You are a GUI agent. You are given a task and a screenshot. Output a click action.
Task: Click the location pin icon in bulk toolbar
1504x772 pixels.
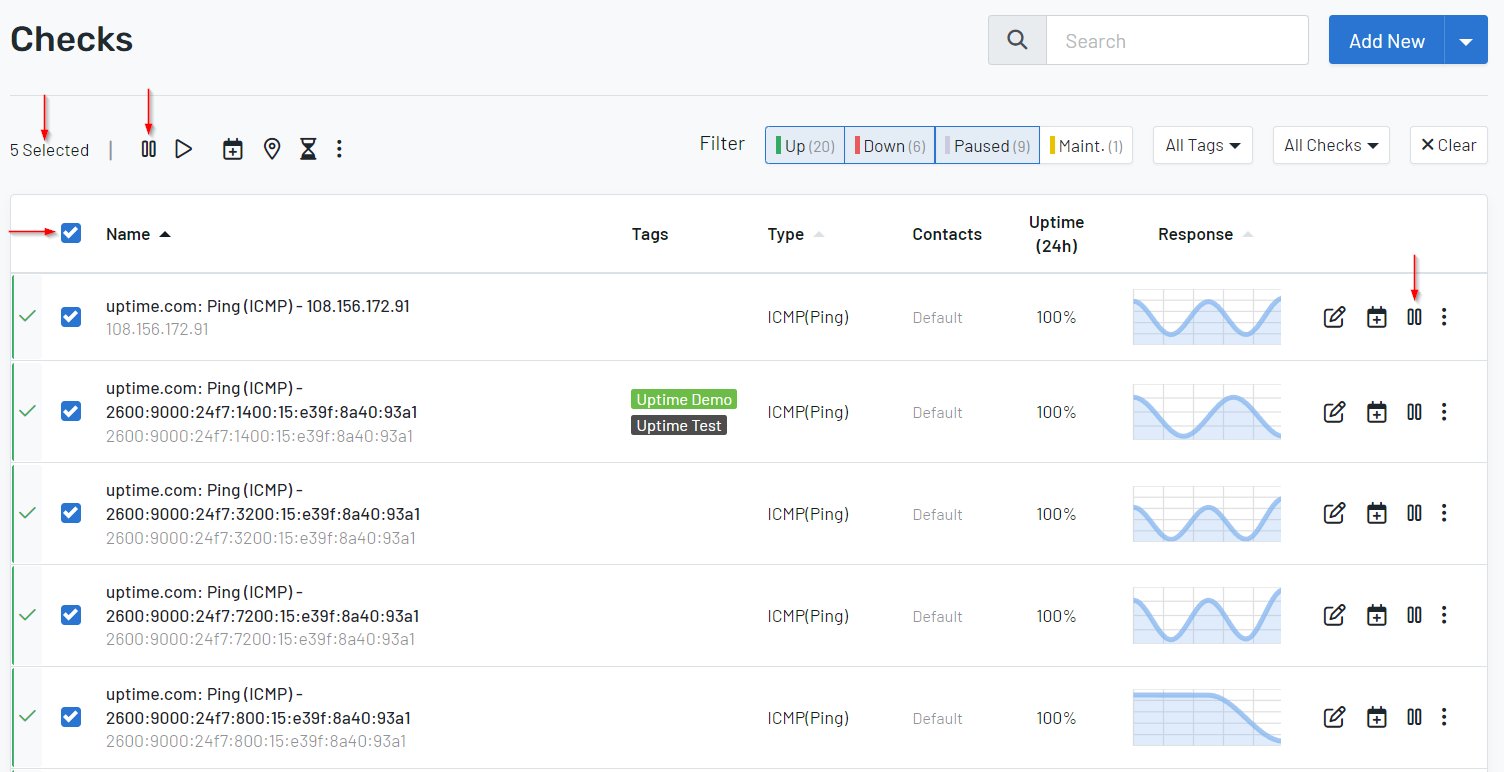coord(271,148)
